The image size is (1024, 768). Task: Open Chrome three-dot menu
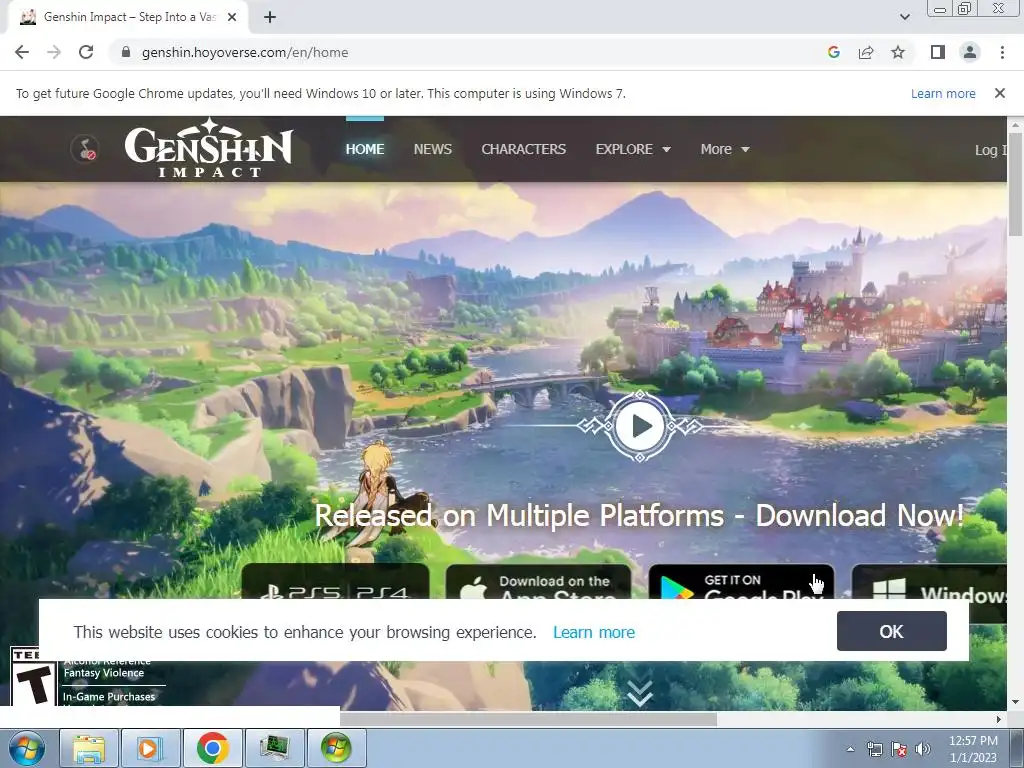[x=1002, y=52]
